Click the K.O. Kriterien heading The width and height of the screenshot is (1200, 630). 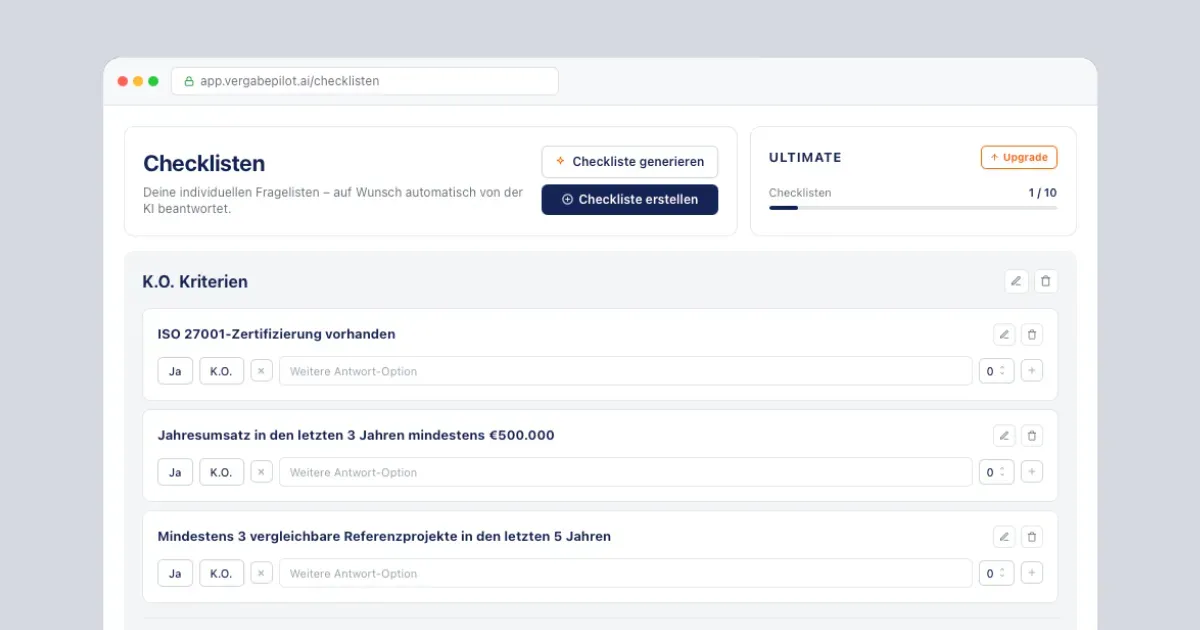[x=195, y=282]
